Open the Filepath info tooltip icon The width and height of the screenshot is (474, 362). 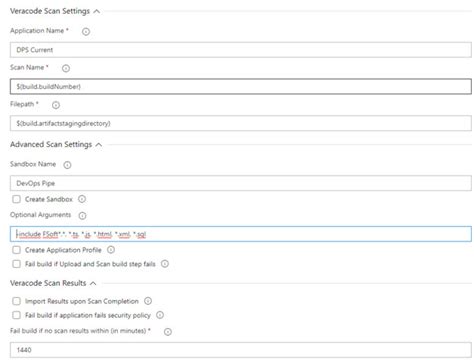tap(56, 105)
